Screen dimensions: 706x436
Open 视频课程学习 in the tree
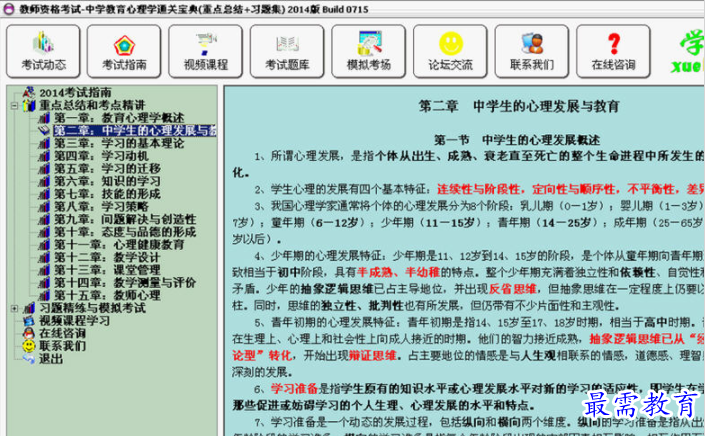(75, 321)
